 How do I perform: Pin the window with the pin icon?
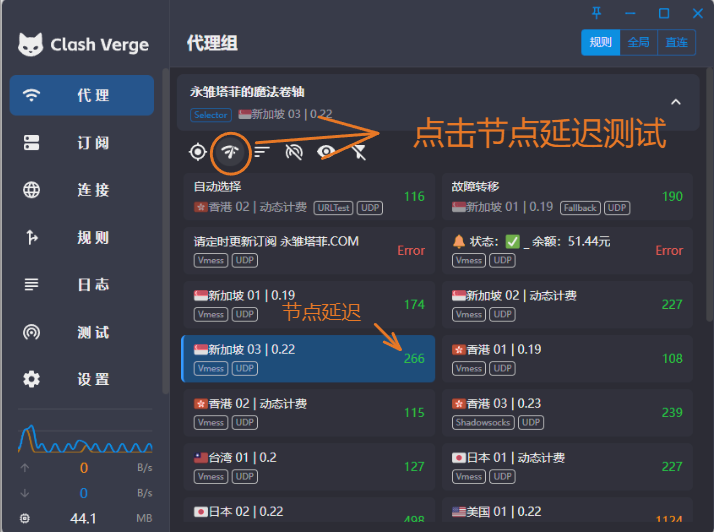click(597, 13)
